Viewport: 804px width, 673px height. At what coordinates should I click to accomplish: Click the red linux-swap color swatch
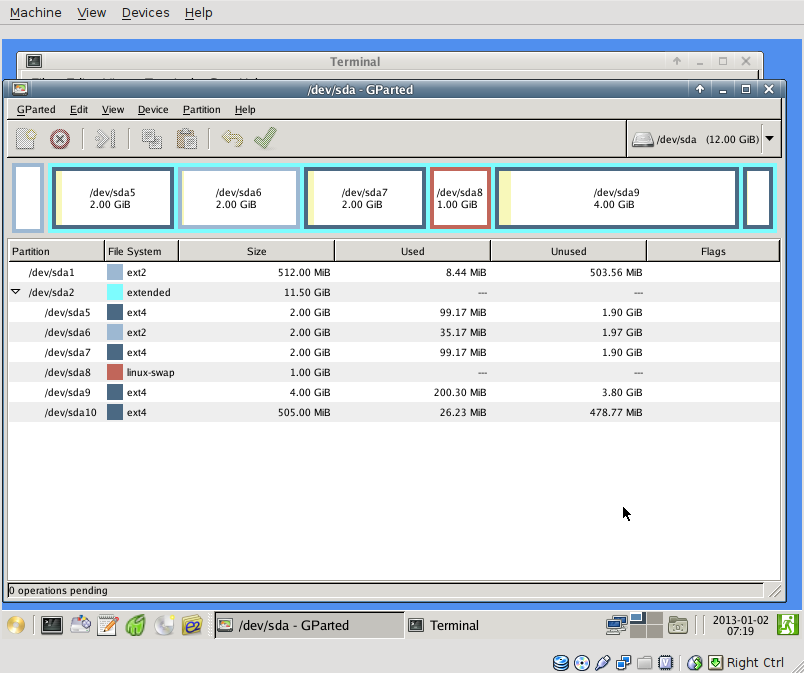[x=115, y=372]
